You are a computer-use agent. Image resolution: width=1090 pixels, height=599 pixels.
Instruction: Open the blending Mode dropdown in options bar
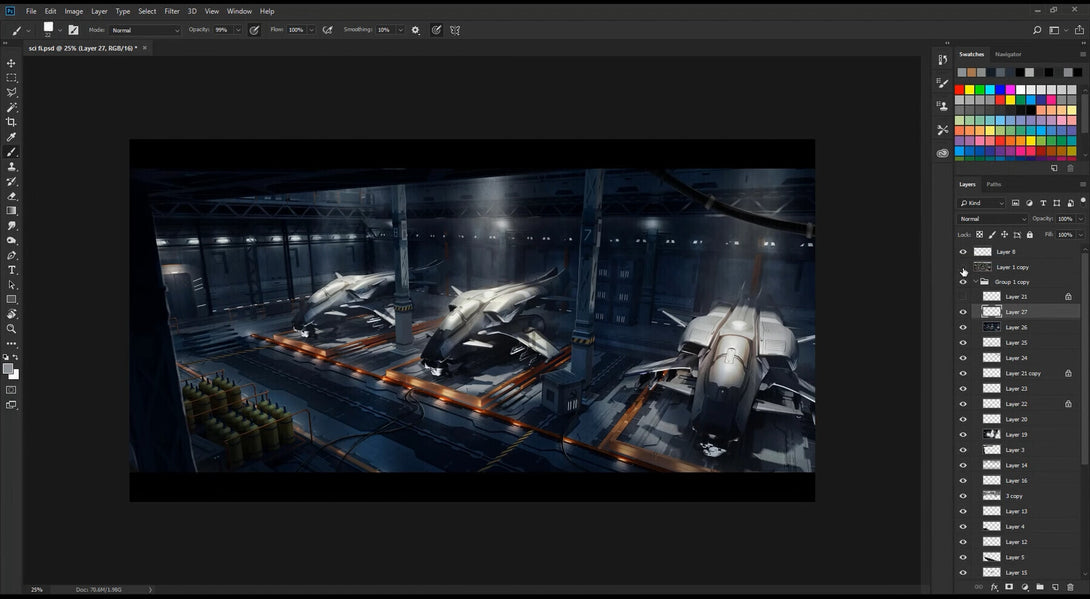point(145,30)
